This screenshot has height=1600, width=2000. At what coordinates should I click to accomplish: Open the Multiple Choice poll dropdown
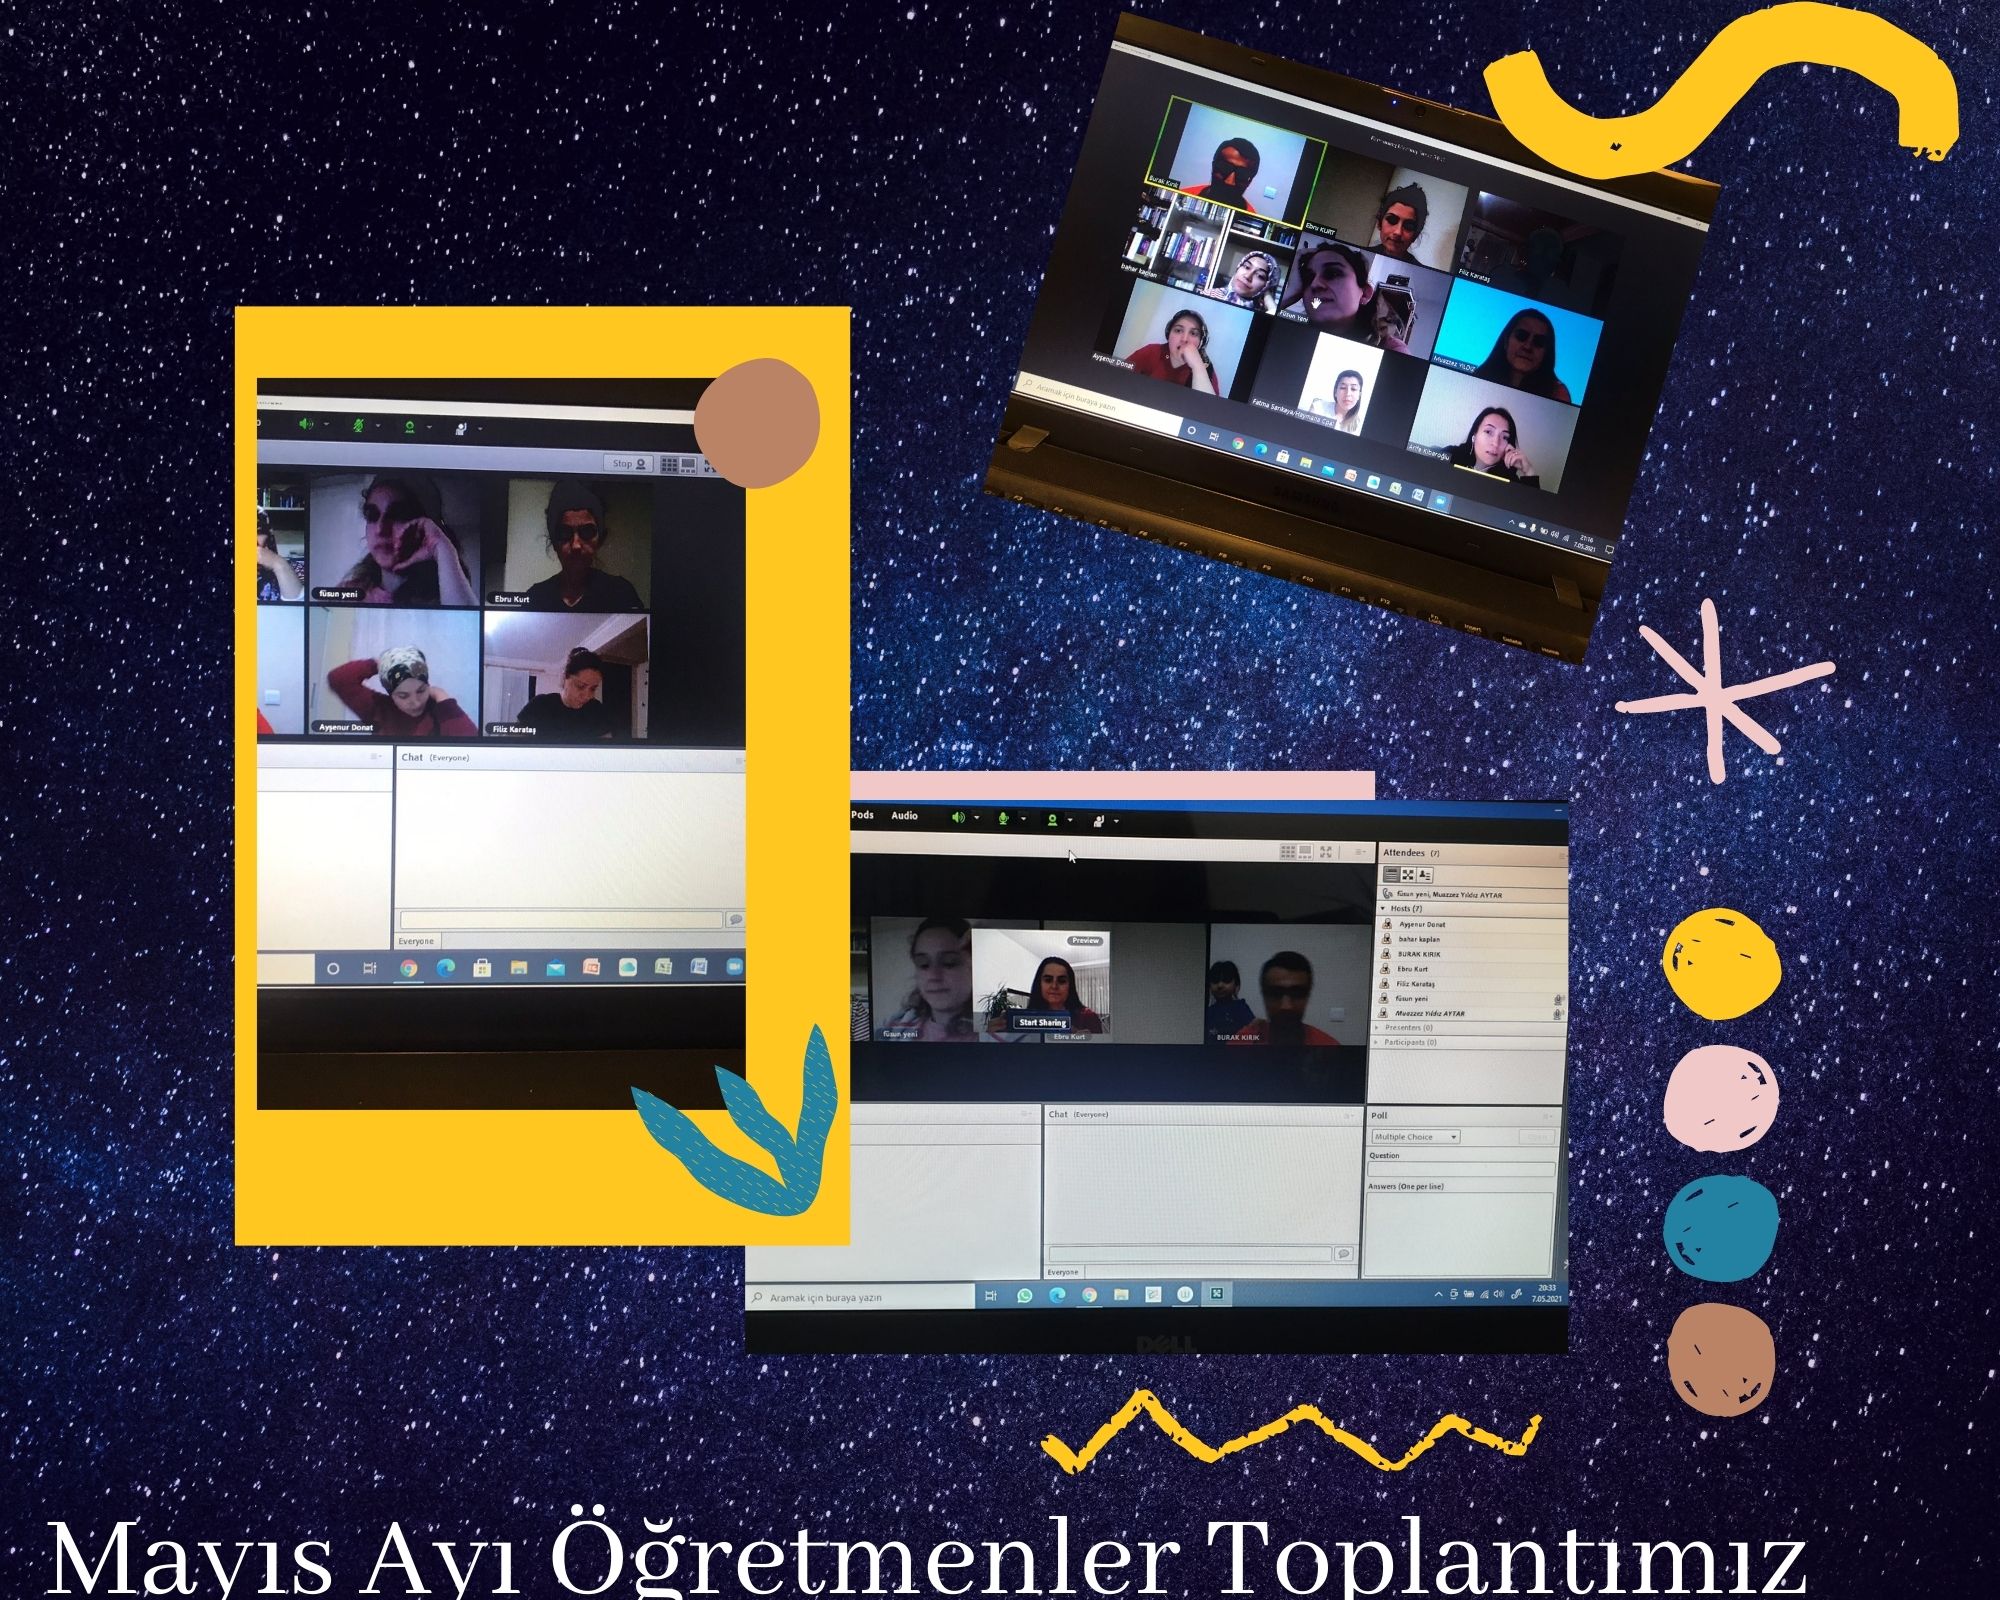(1415, 1137)
